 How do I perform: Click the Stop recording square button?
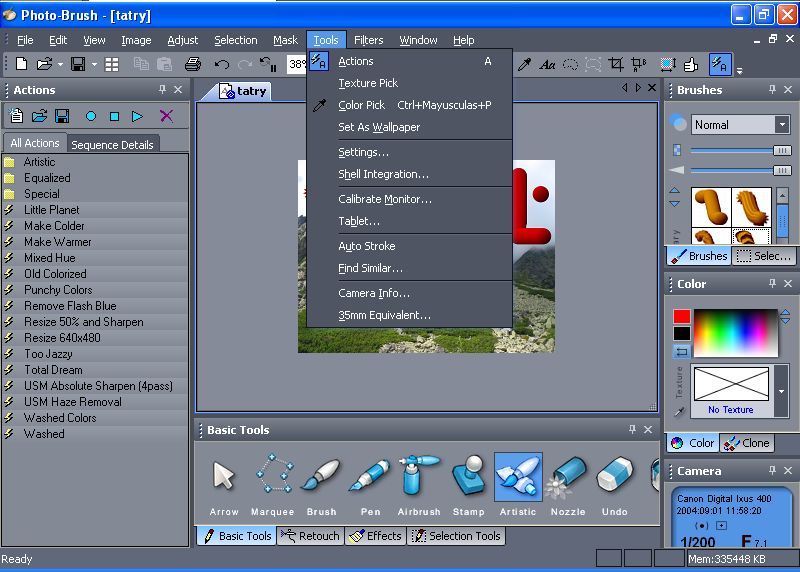(114, 116)
